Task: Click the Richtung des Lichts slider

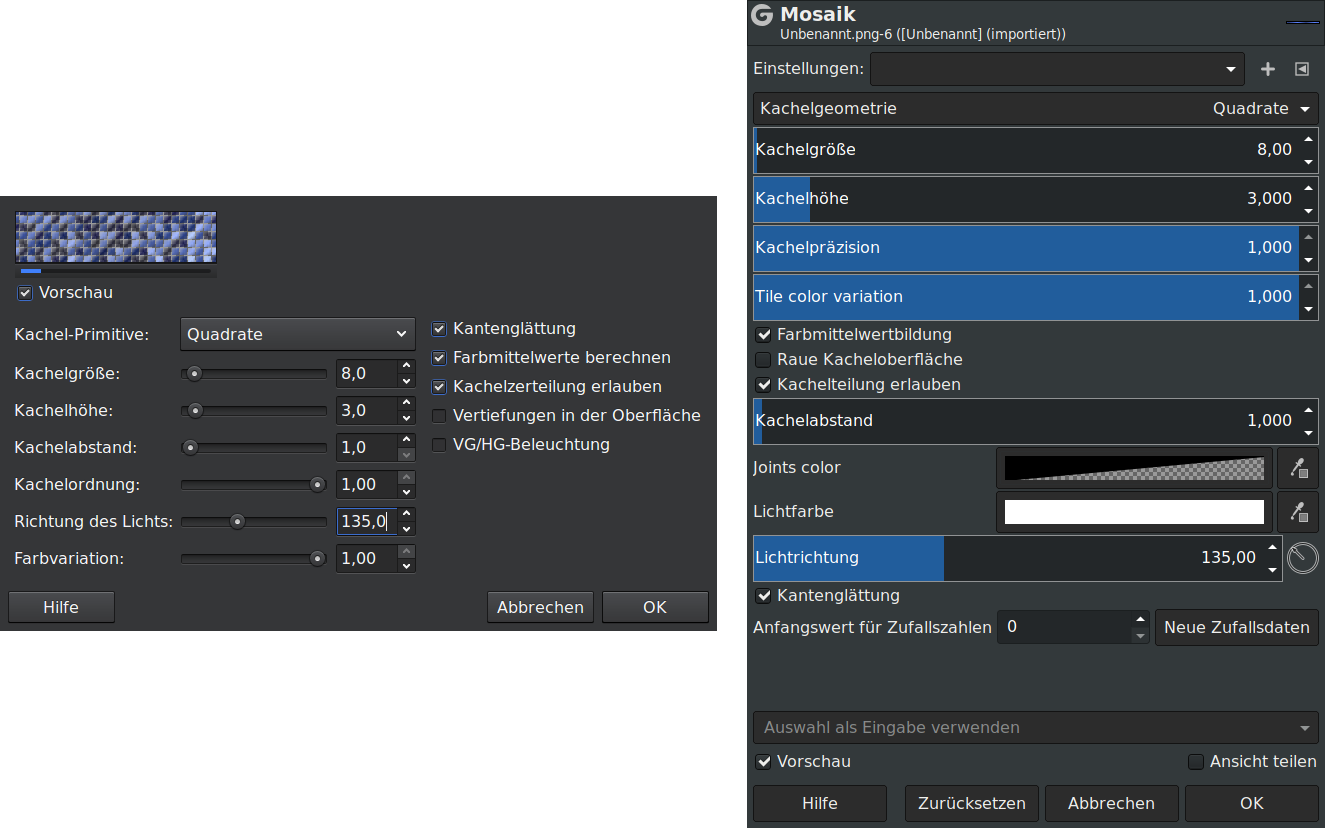Action: [253, 521]
